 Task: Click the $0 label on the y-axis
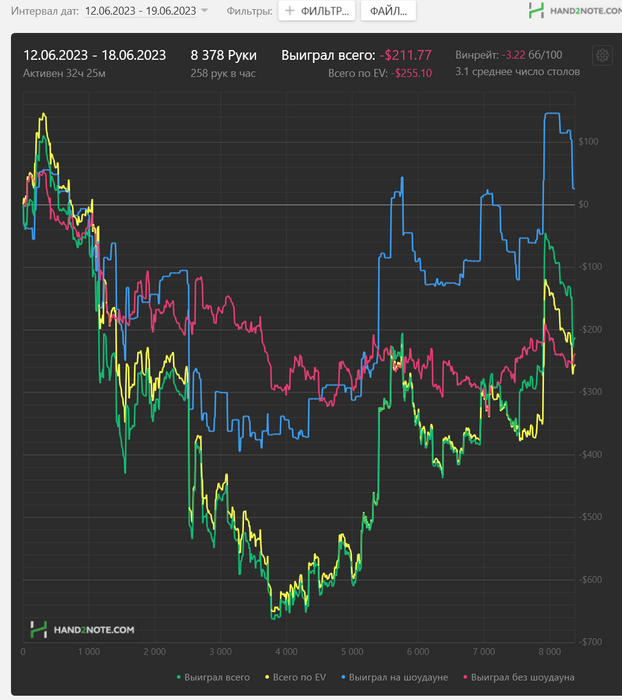pyautogui.click(x=584, y=204)
